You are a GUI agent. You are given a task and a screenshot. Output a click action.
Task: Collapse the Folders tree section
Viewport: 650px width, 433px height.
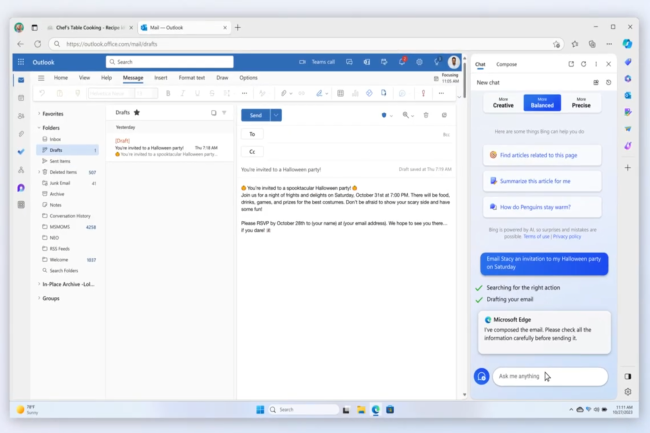tap(39, 127)
